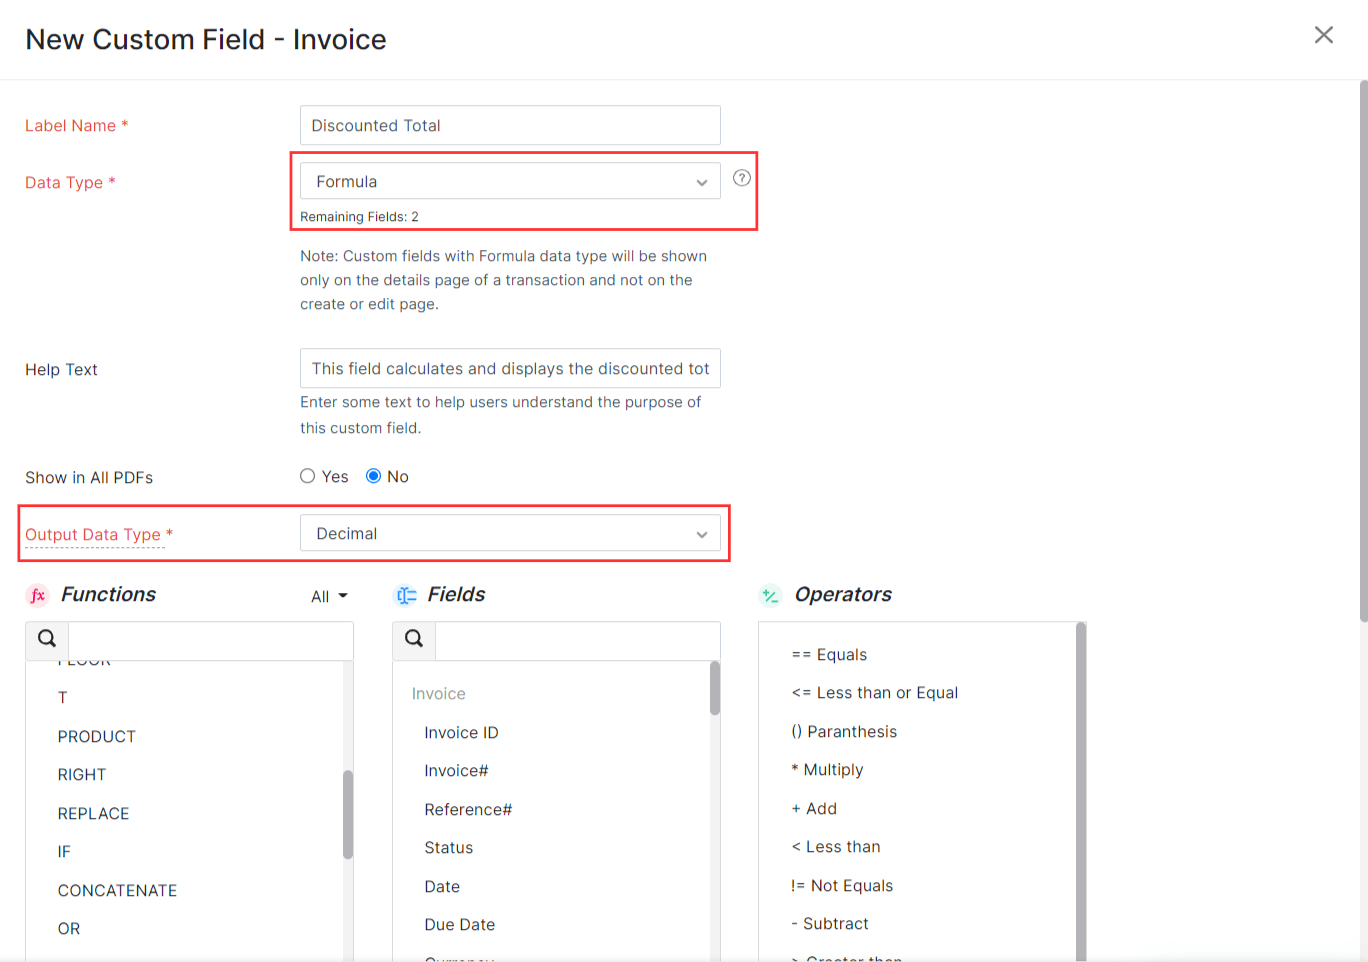Click the Operators panel icon

[x=770, y=594]
